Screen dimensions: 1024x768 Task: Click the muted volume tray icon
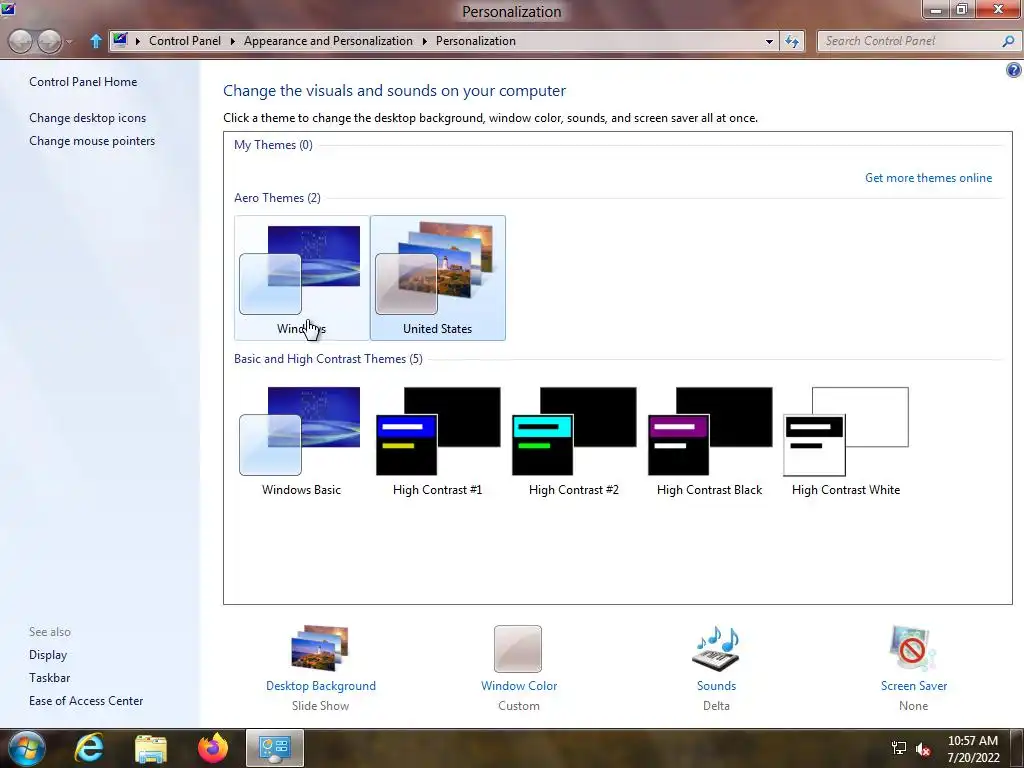point(923,749)
